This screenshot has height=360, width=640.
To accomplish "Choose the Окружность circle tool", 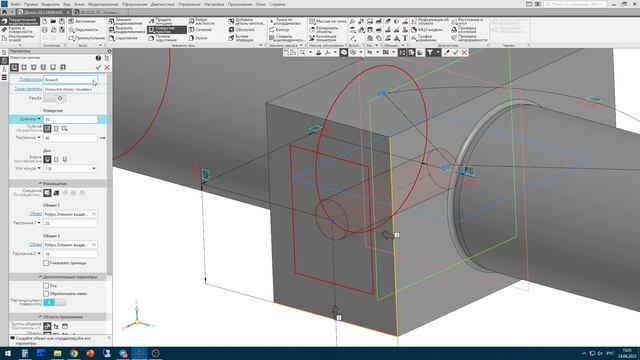I will 83,30.
